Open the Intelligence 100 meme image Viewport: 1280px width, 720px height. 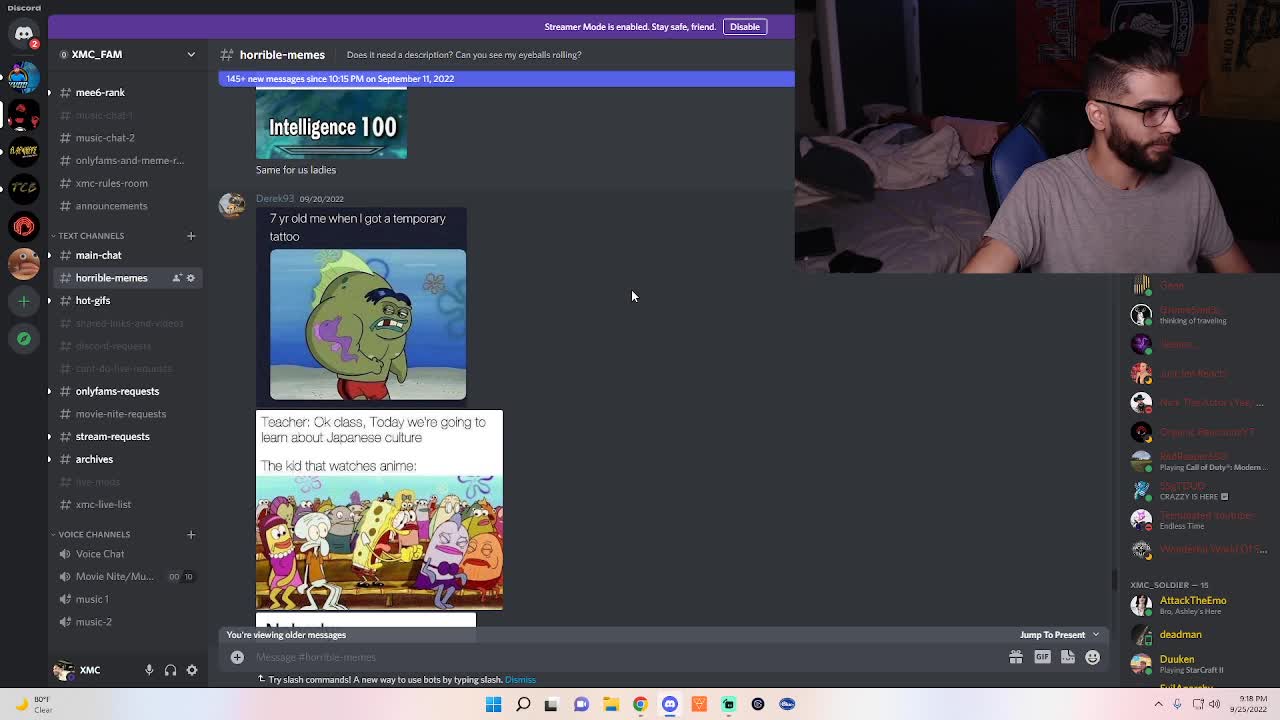click(x=331, y=123)
